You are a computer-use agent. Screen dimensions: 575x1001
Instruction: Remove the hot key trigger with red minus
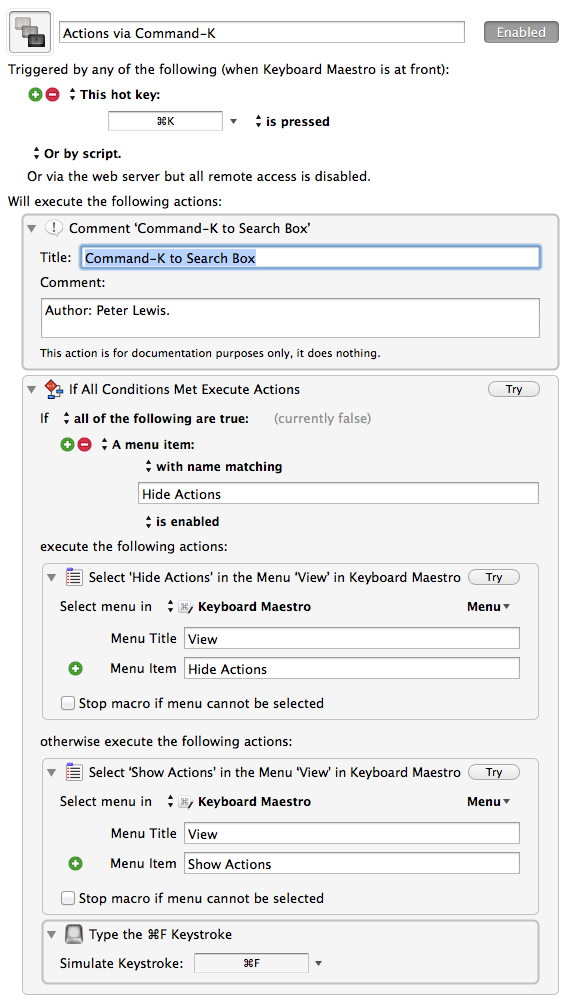click(x=52, y=94)
